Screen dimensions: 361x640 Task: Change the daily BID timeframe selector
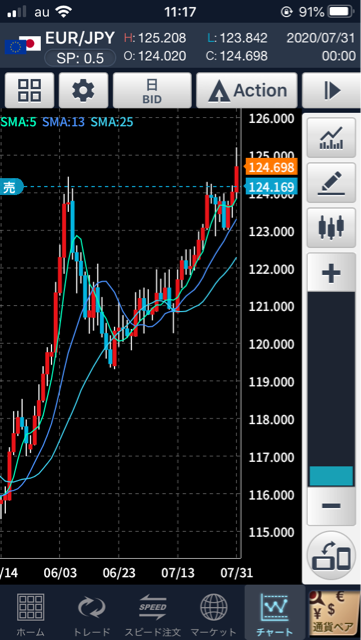[x=152, y=90]
